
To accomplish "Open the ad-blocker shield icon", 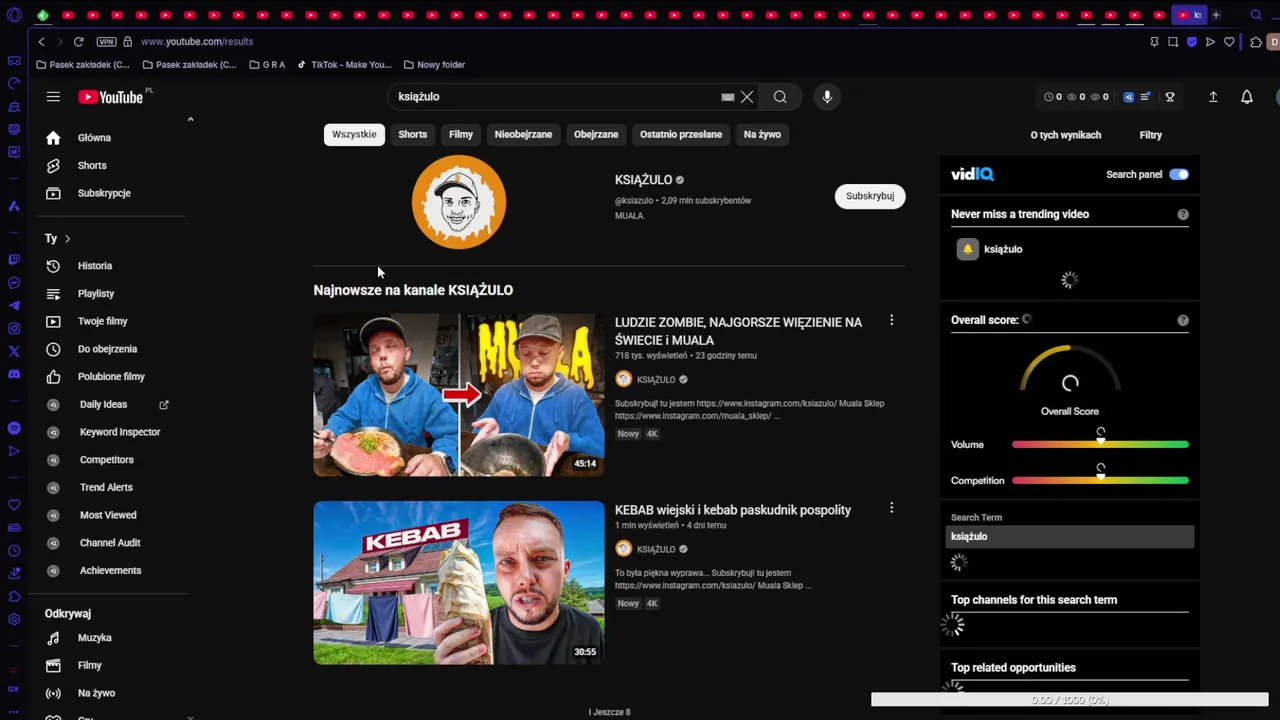I will pos(1192,42).
